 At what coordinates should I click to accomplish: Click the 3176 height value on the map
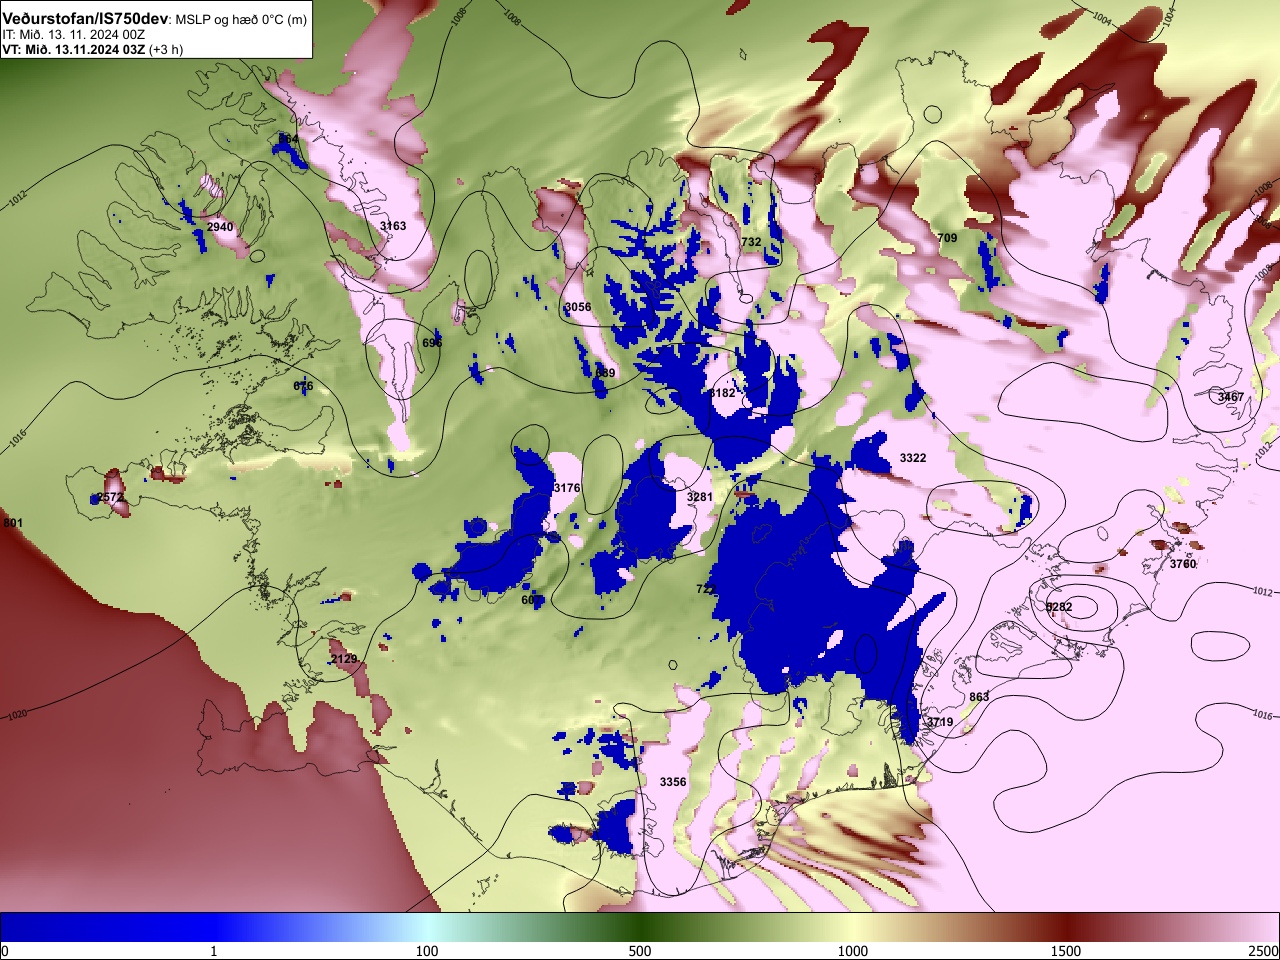click(566, 488)
